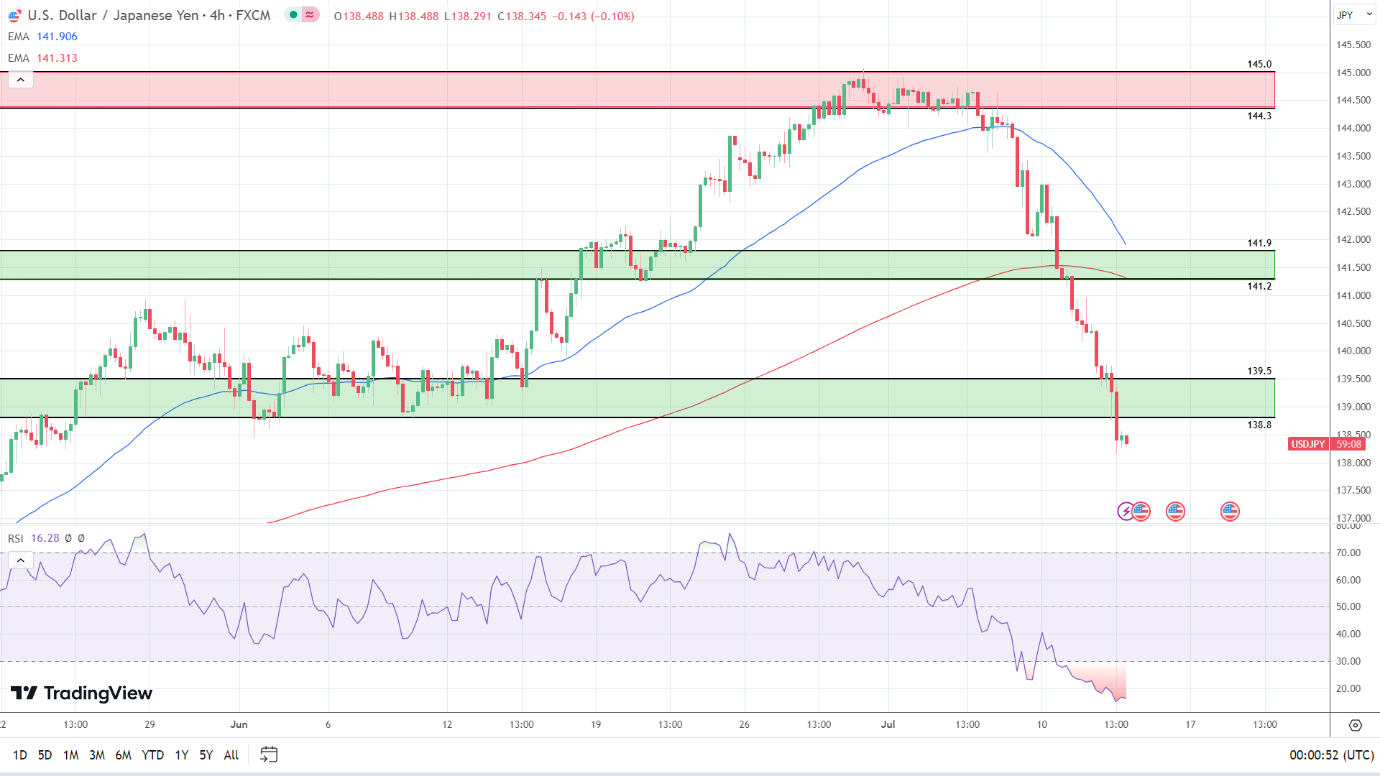Select the RSI indicator legend label
This screenshot has width=1380, height=776.
[x=15, y=538]
